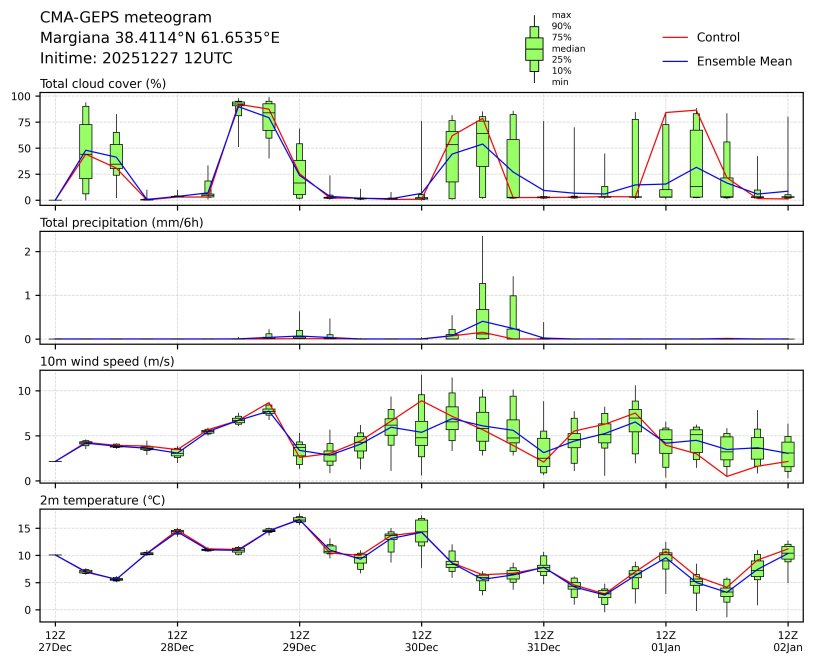Click the 12Z 30Dec time axis label

pyautogui.click(x=421, y=641)
